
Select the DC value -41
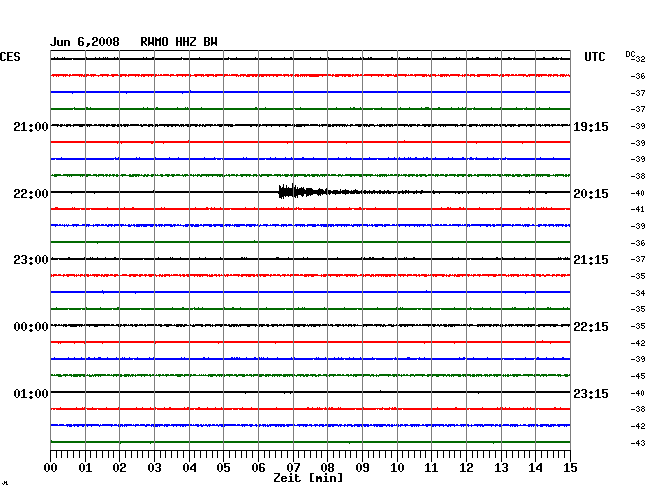[x=638, y=209]
